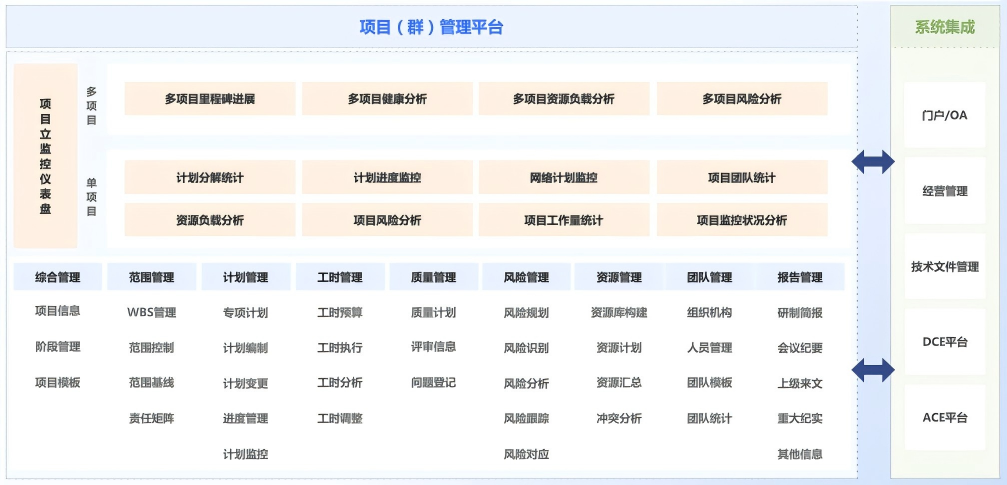Select the 报告管理 column header
This screenshot has height=485, width=1007.
point(800,277)
